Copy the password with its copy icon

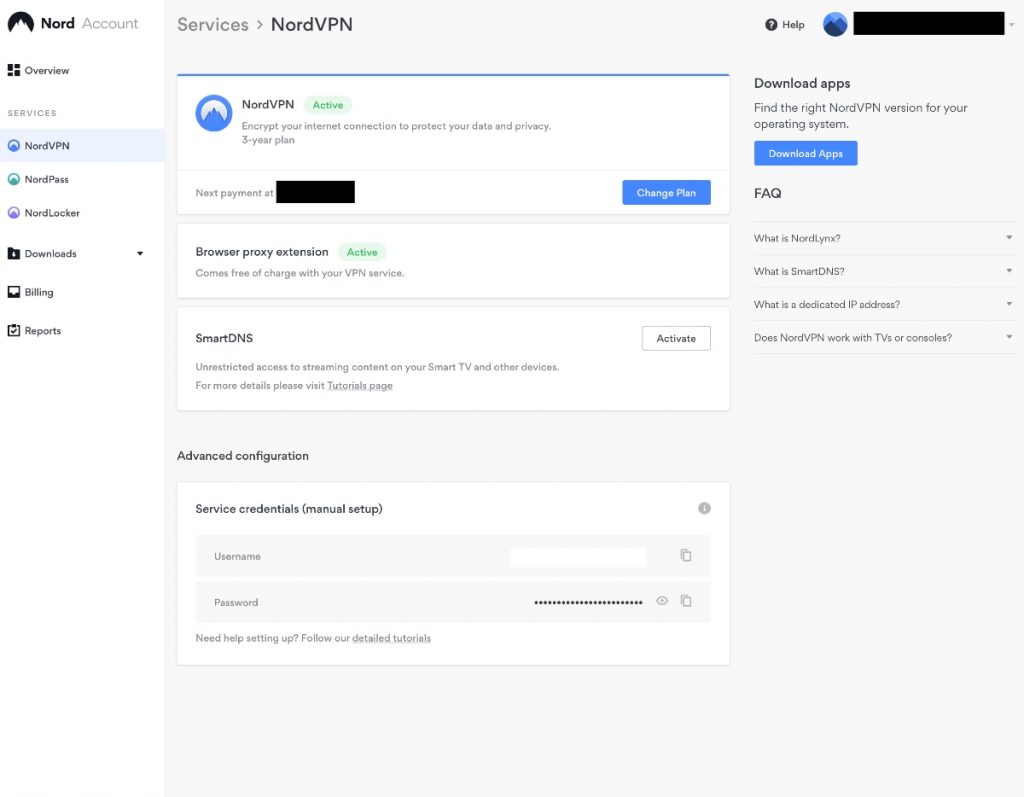tap(686, 601)
